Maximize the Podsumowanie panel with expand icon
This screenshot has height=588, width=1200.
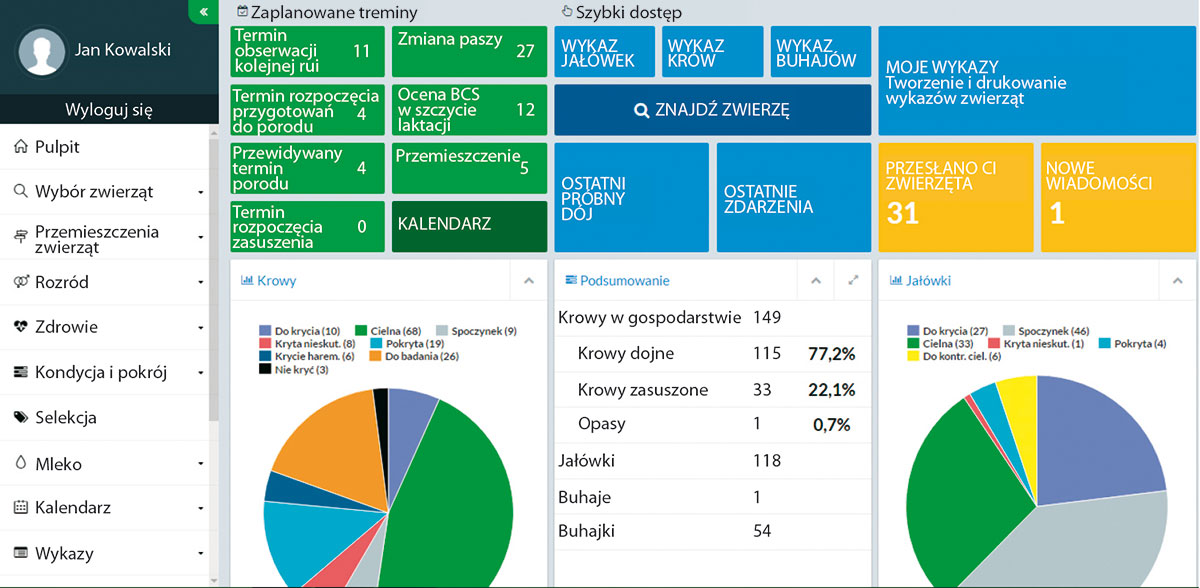[x=853, y=281]
